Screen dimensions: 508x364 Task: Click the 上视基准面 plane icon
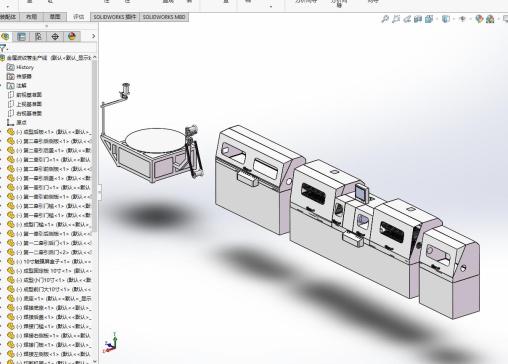coord(11,104)
